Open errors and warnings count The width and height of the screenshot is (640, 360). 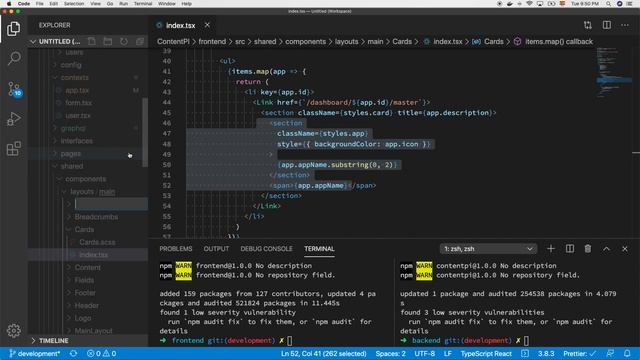[102, 353]
